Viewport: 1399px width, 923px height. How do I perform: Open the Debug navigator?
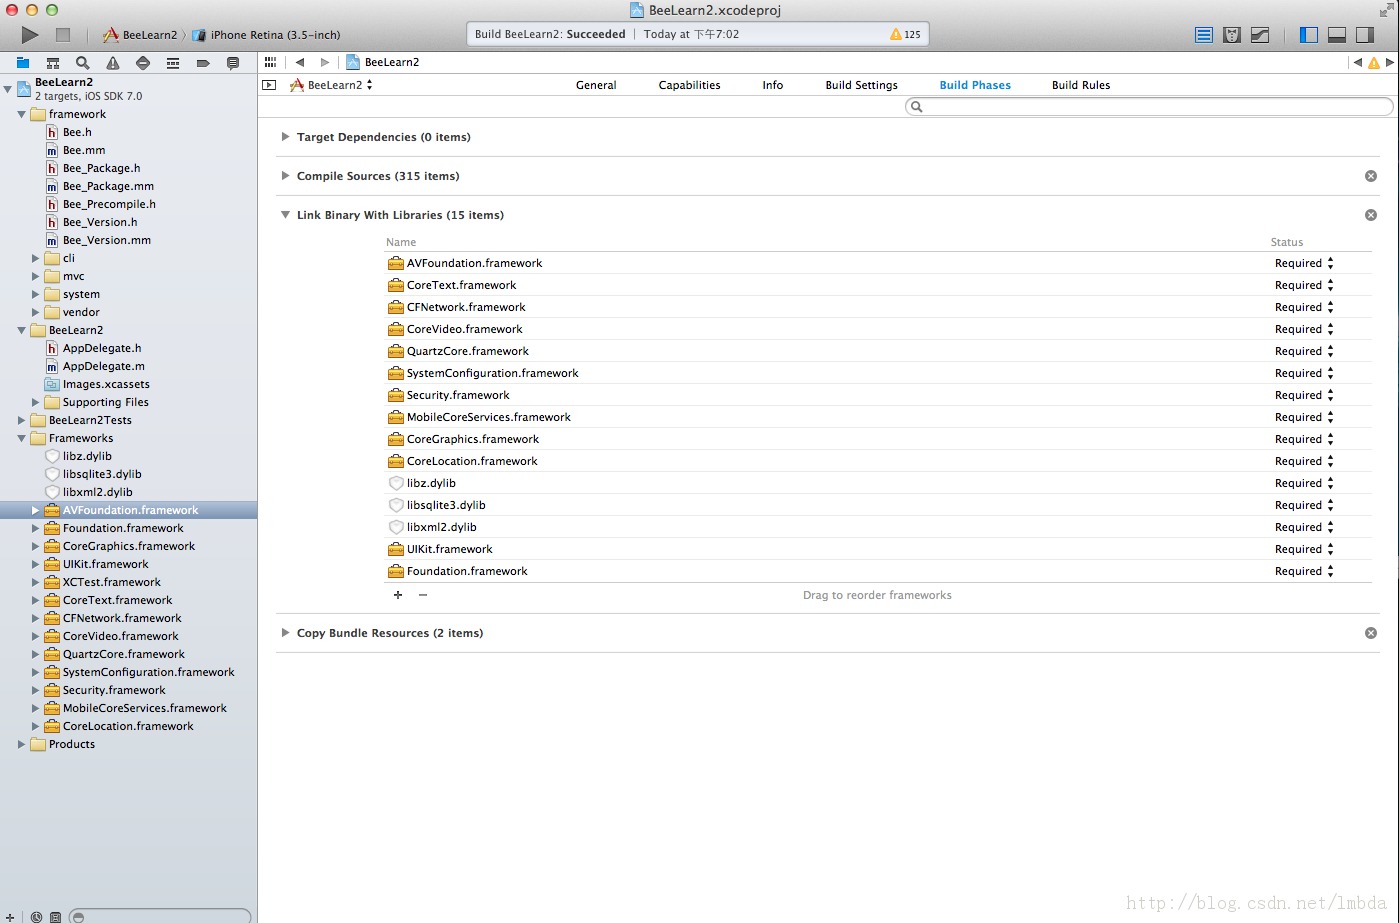coord(173,63)
